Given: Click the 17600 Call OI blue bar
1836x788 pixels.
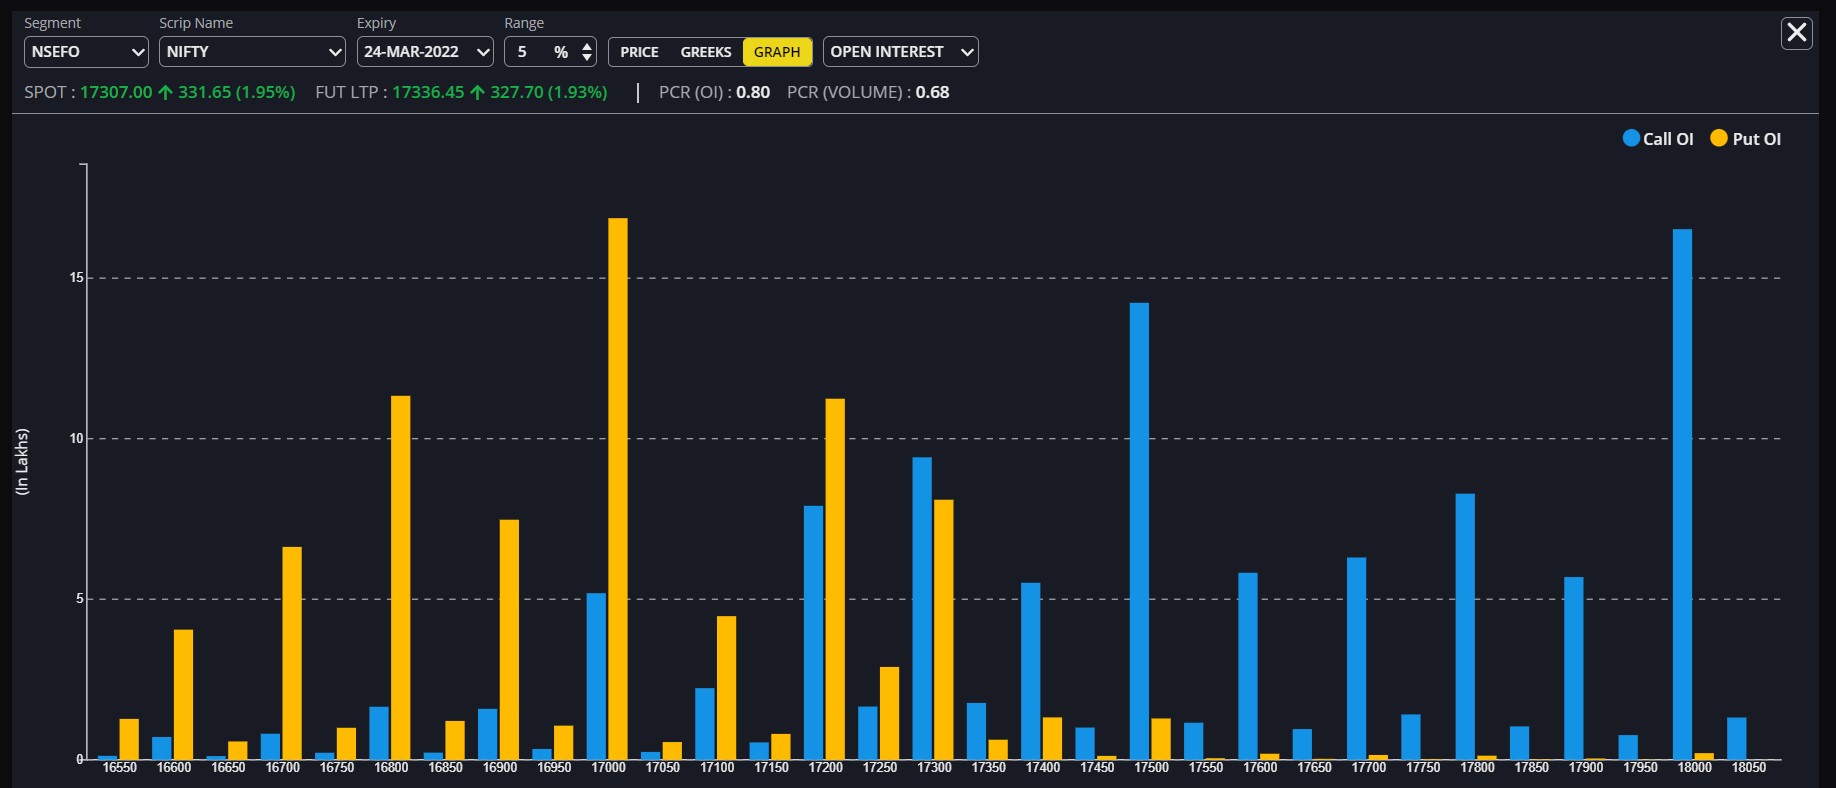Looking at the screenshot, I should pyautogui.click(x=1248, y=666).
